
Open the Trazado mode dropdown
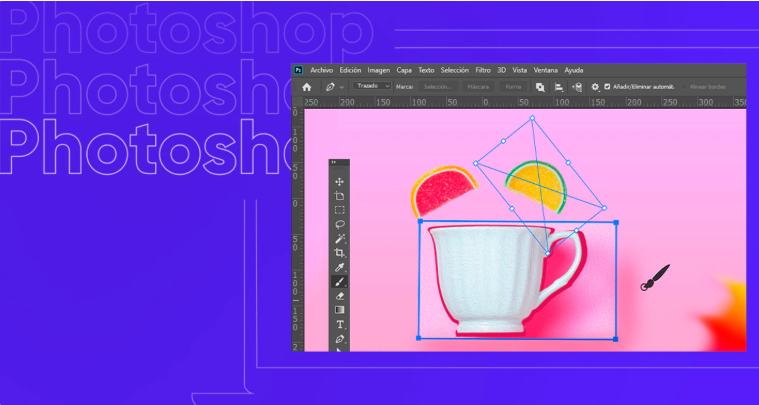[373, 87]
